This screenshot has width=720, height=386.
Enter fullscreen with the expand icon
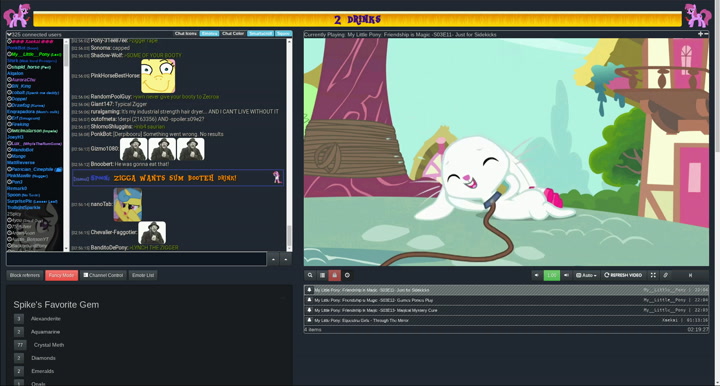pos(653,275)
